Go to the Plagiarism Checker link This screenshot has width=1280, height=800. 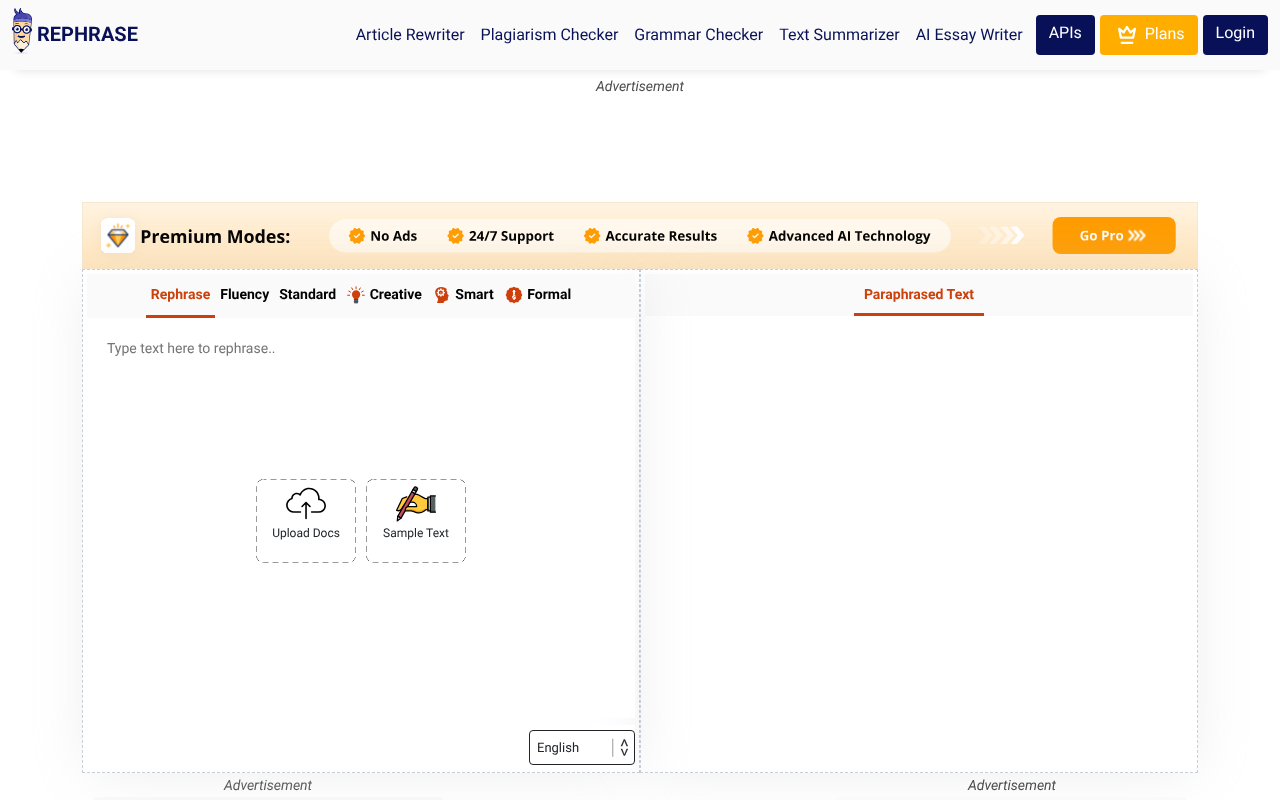point(549,35)
